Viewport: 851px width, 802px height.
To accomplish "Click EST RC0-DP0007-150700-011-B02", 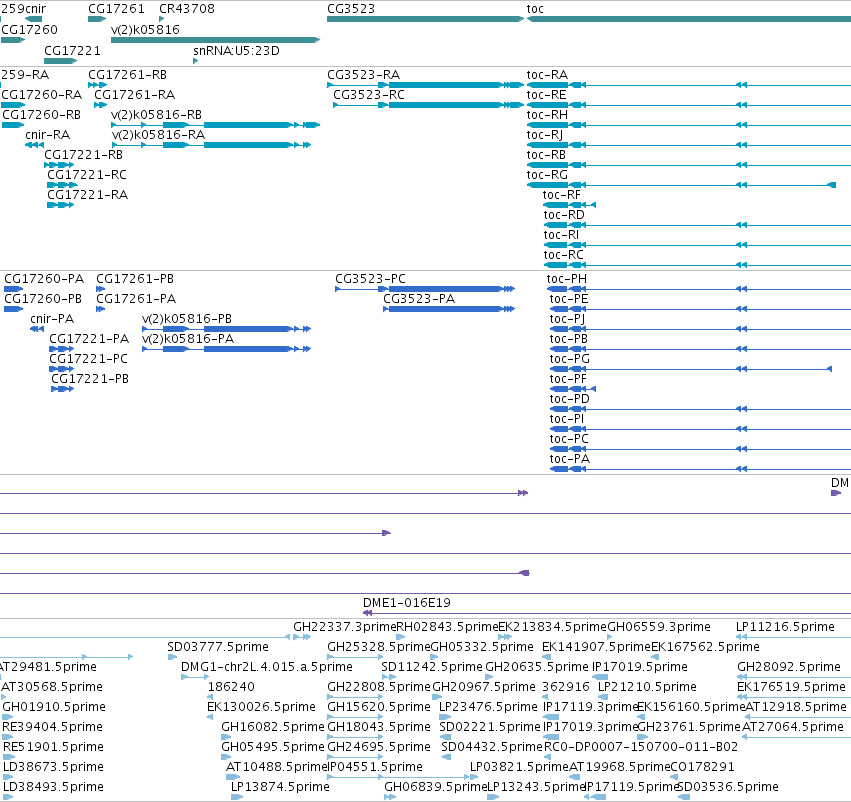I will (640, 747).
